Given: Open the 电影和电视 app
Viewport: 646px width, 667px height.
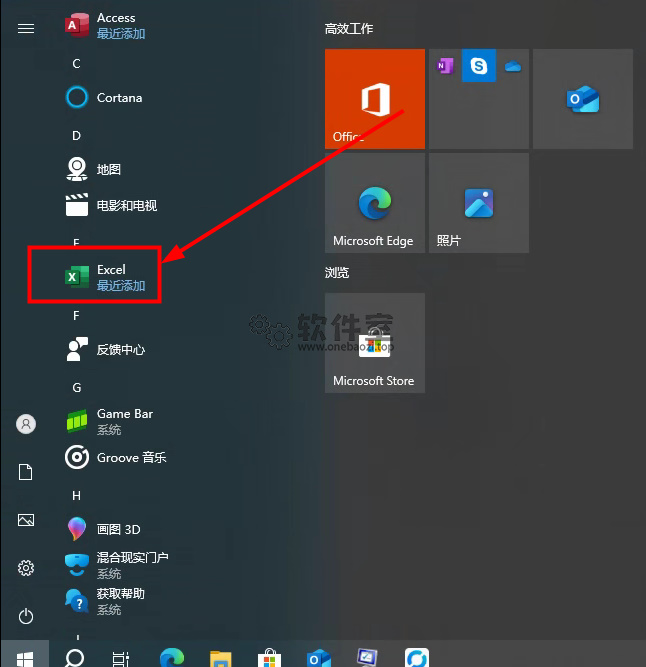Looking at the screenshot, I should [111, 205].
